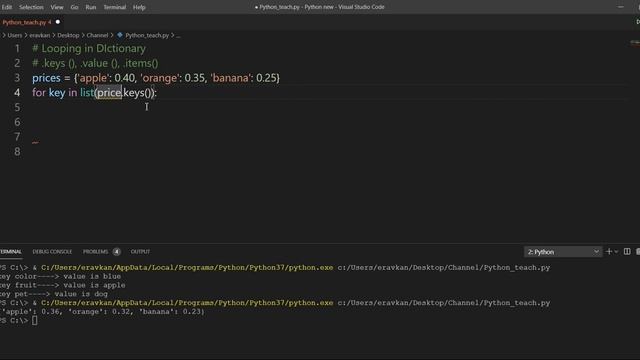Click the split terminal icon
This screenshot has height=360, width=640.
(627, 251)
